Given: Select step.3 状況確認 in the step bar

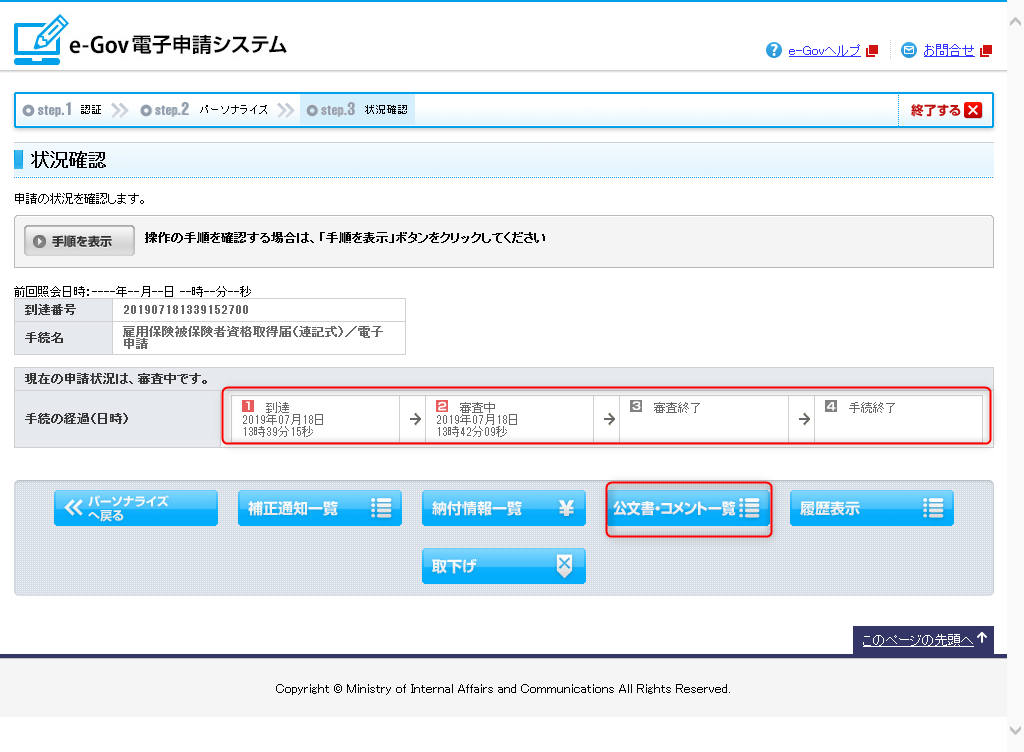Looking at the screenshot, I should click(358, 110).
